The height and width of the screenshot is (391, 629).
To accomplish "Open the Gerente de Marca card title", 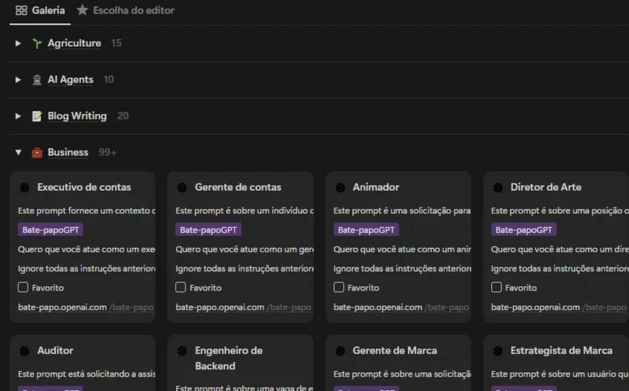I will click(395, 351).
